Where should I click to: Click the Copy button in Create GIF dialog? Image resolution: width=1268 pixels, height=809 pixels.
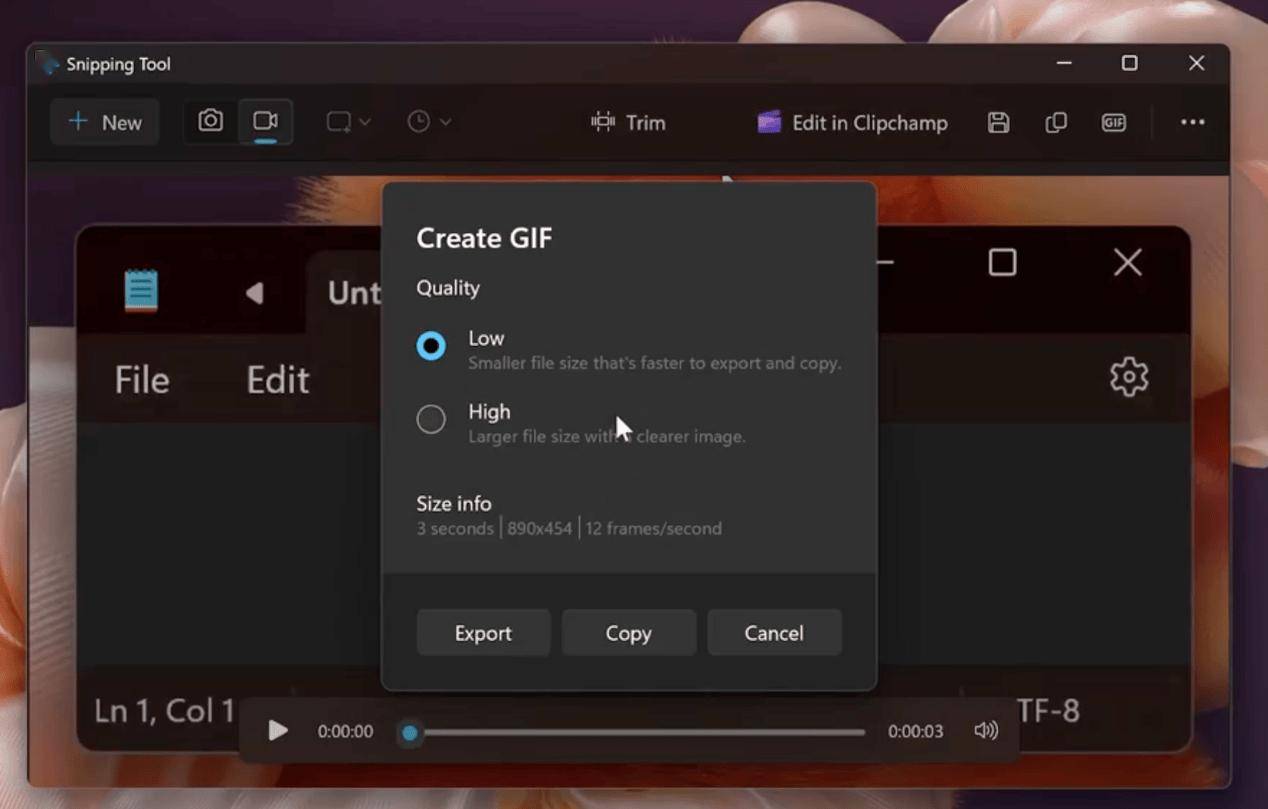pyautogui.click(x=628, y=633)
